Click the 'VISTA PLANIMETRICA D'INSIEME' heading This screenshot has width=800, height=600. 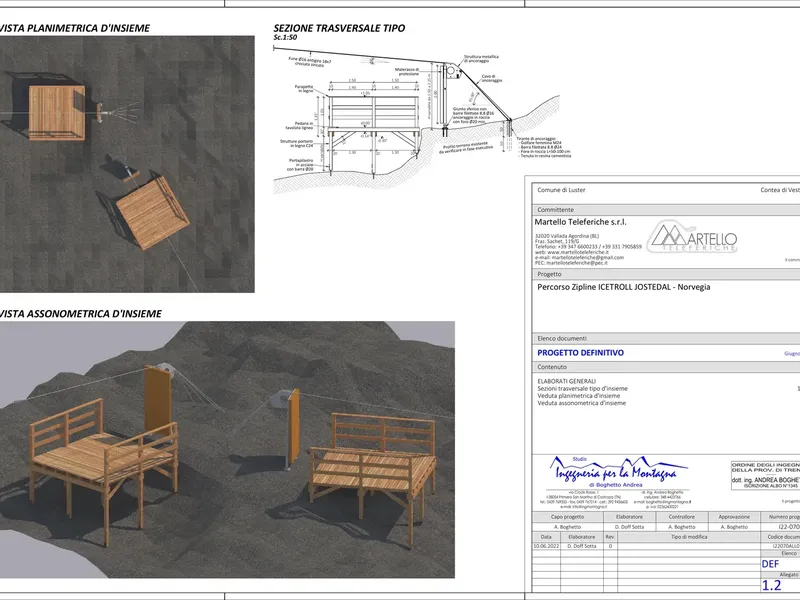tap(74, 29)
